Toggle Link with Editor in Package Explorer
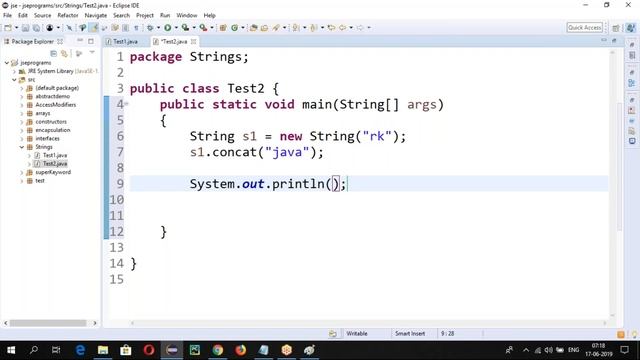The height and width of the screenshot is (360, 640). tap(64, 53)
